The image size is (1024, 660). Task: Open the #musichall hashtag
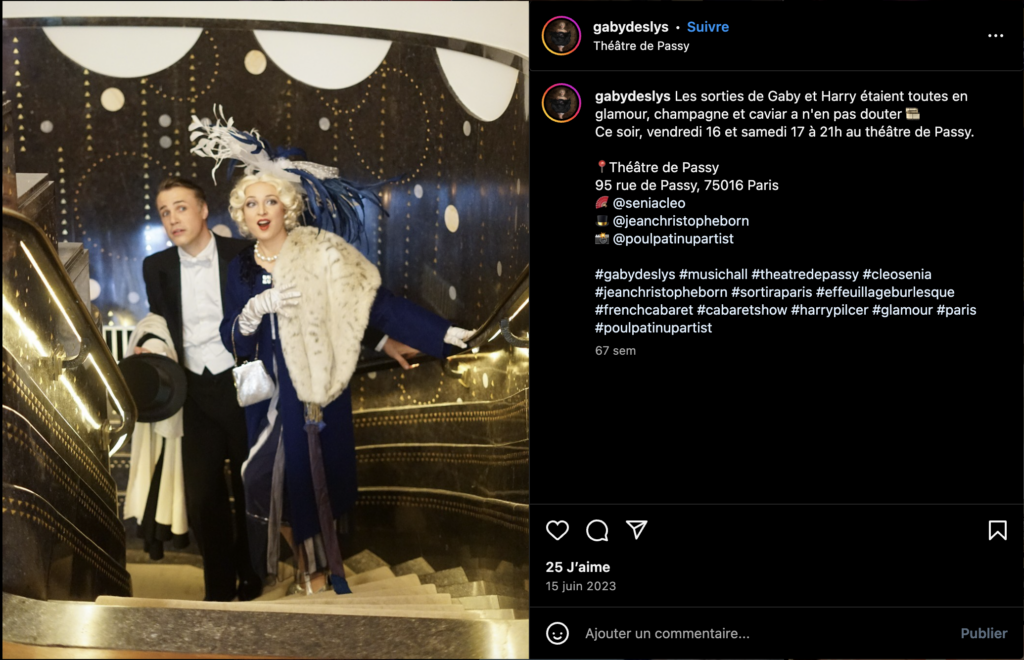pyautogui.click(x=713, y=274)
